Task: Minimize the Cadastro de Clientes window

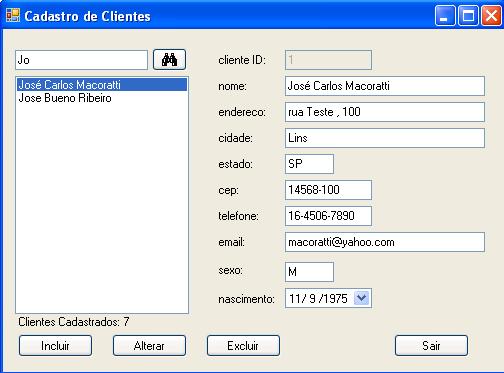Action: click(445, 16)
